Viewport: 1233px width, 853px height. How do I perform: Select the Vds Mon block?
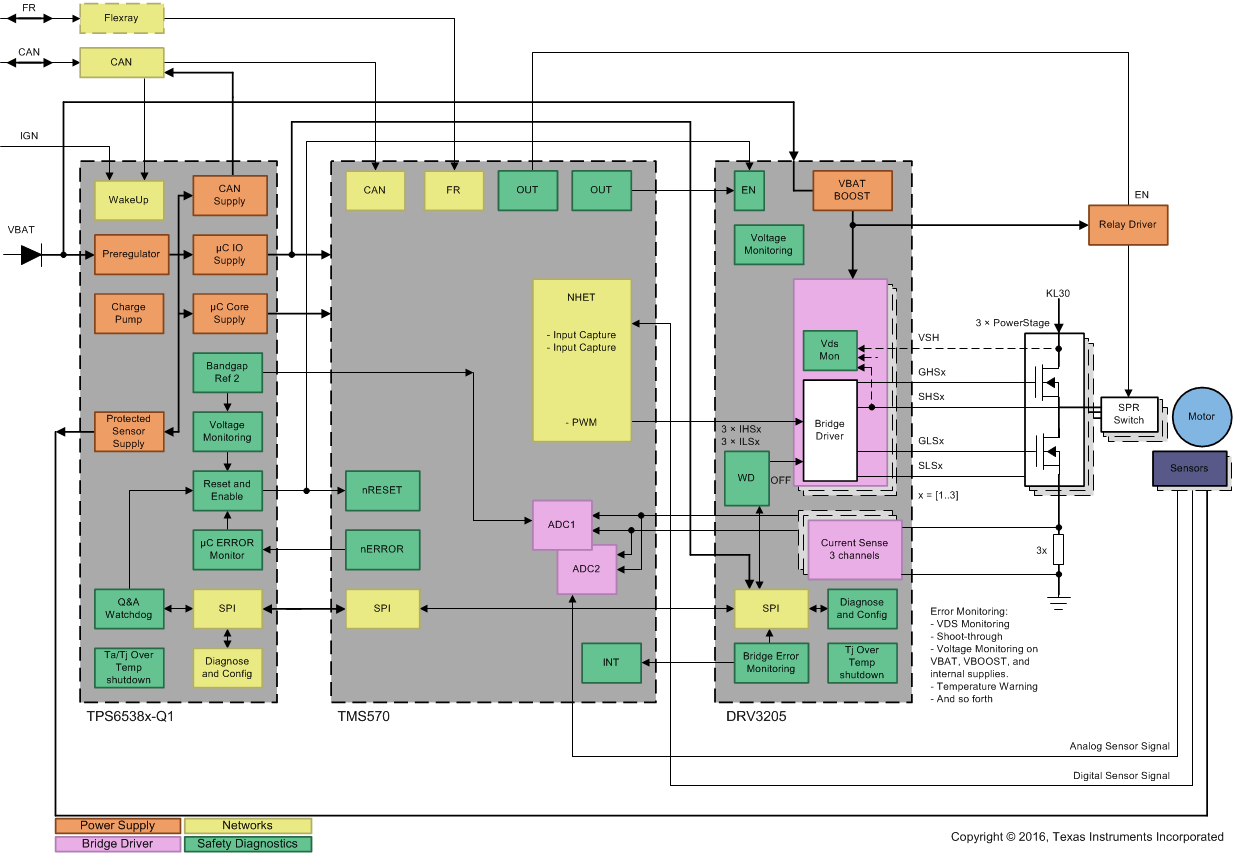pos(829,350)
